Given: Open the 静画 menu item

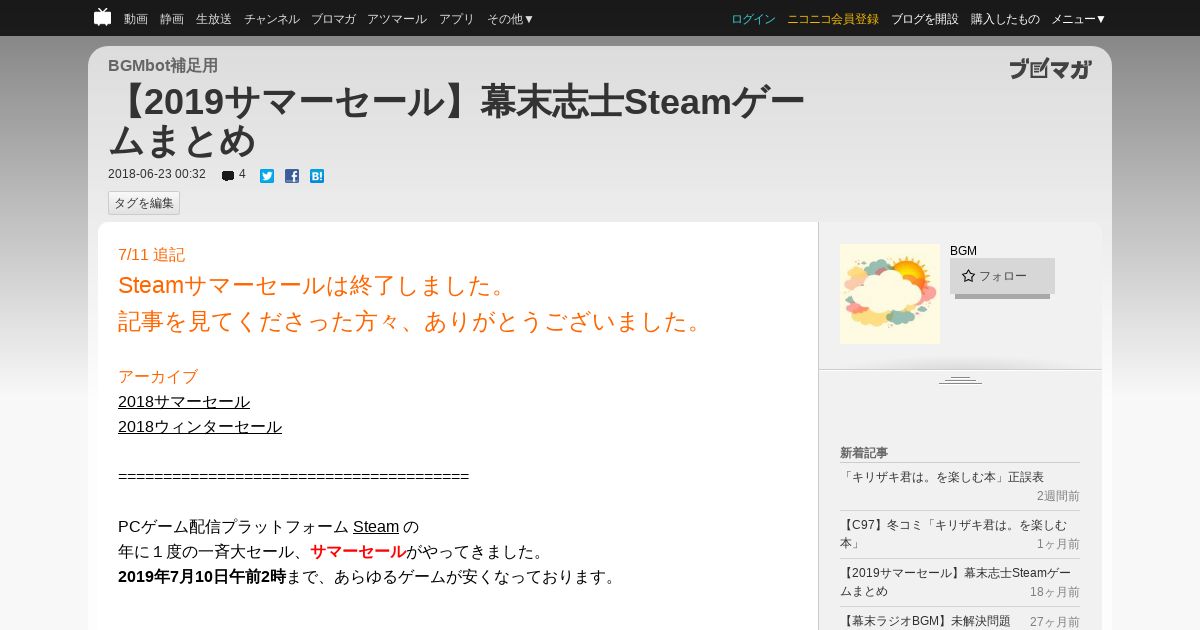Looking at the screenshot, I should pos(172,19).
